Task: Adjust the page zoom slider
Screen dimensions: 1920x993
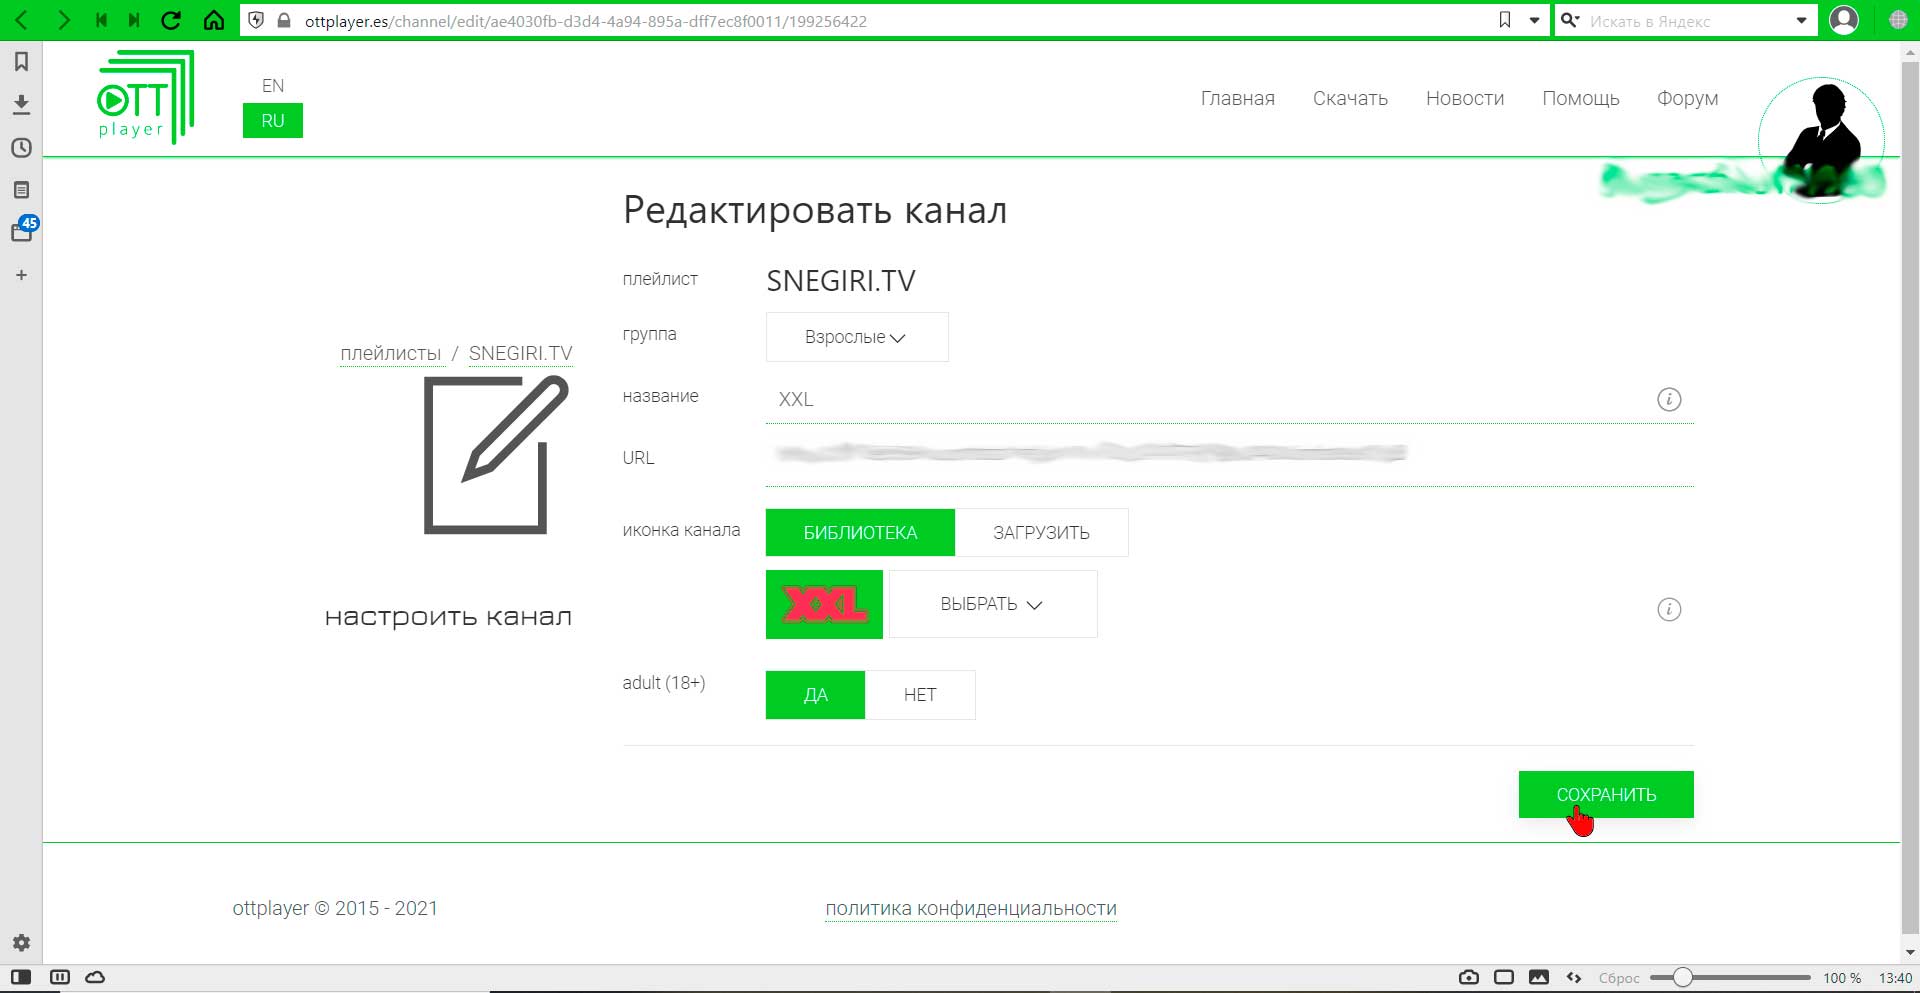Action: [1730, 977]
